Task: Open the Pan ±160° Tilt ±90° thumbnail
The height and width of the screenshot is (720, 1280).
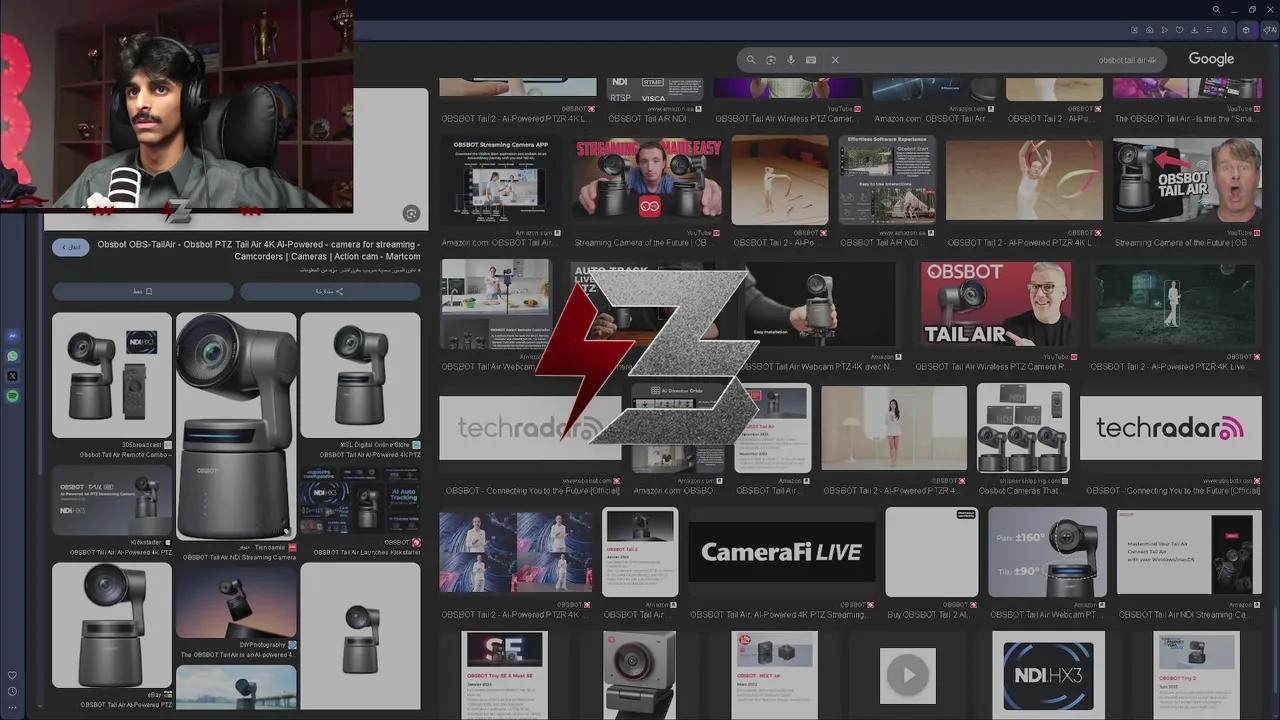Action: coord(1047,552)
